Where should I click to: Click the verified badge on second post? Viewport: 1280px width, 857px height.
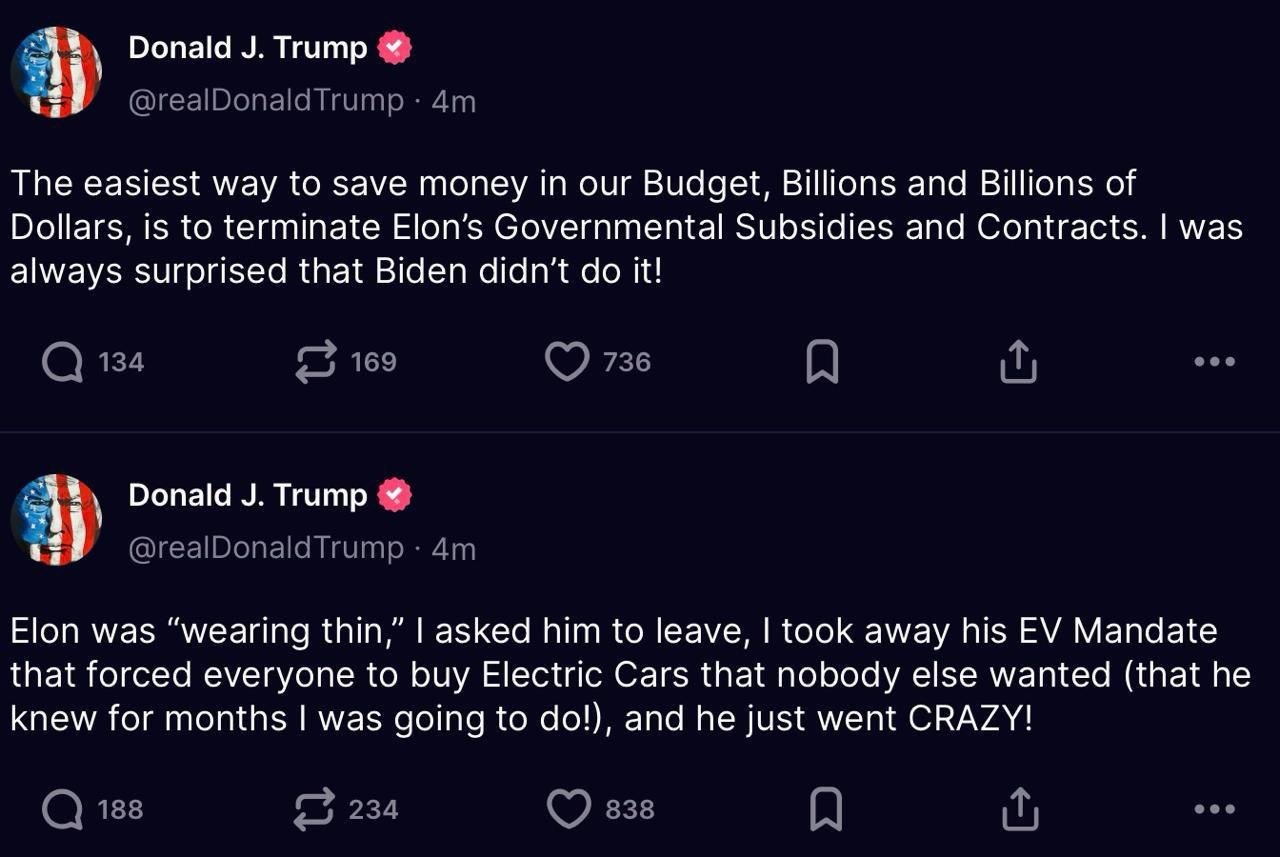(394, 495)
